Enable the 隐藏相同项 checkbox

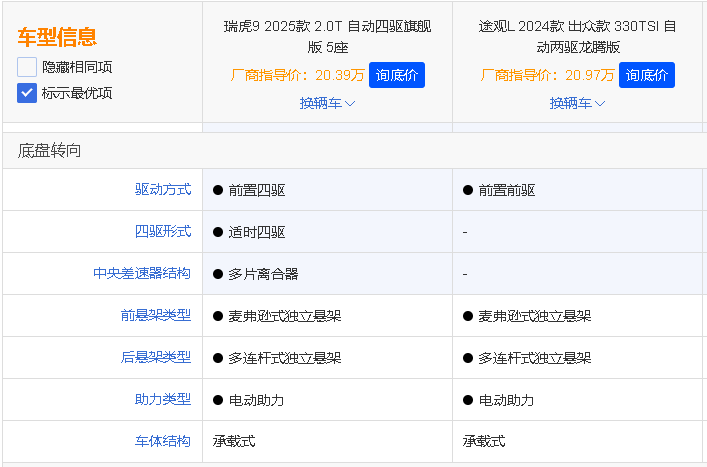click(27, 67)
